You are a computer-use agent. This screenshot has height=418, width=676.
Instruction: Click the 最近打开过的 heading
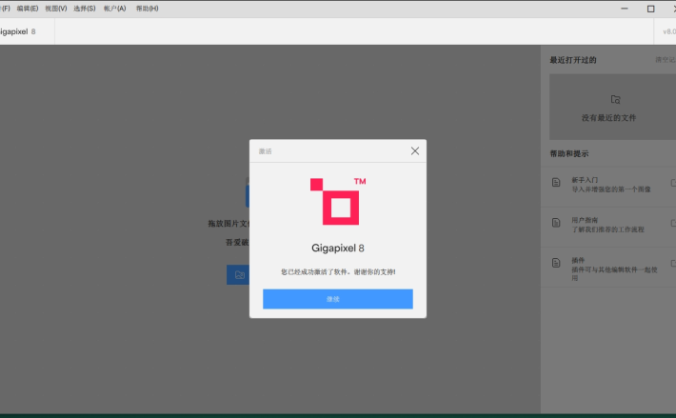point(573,60)
